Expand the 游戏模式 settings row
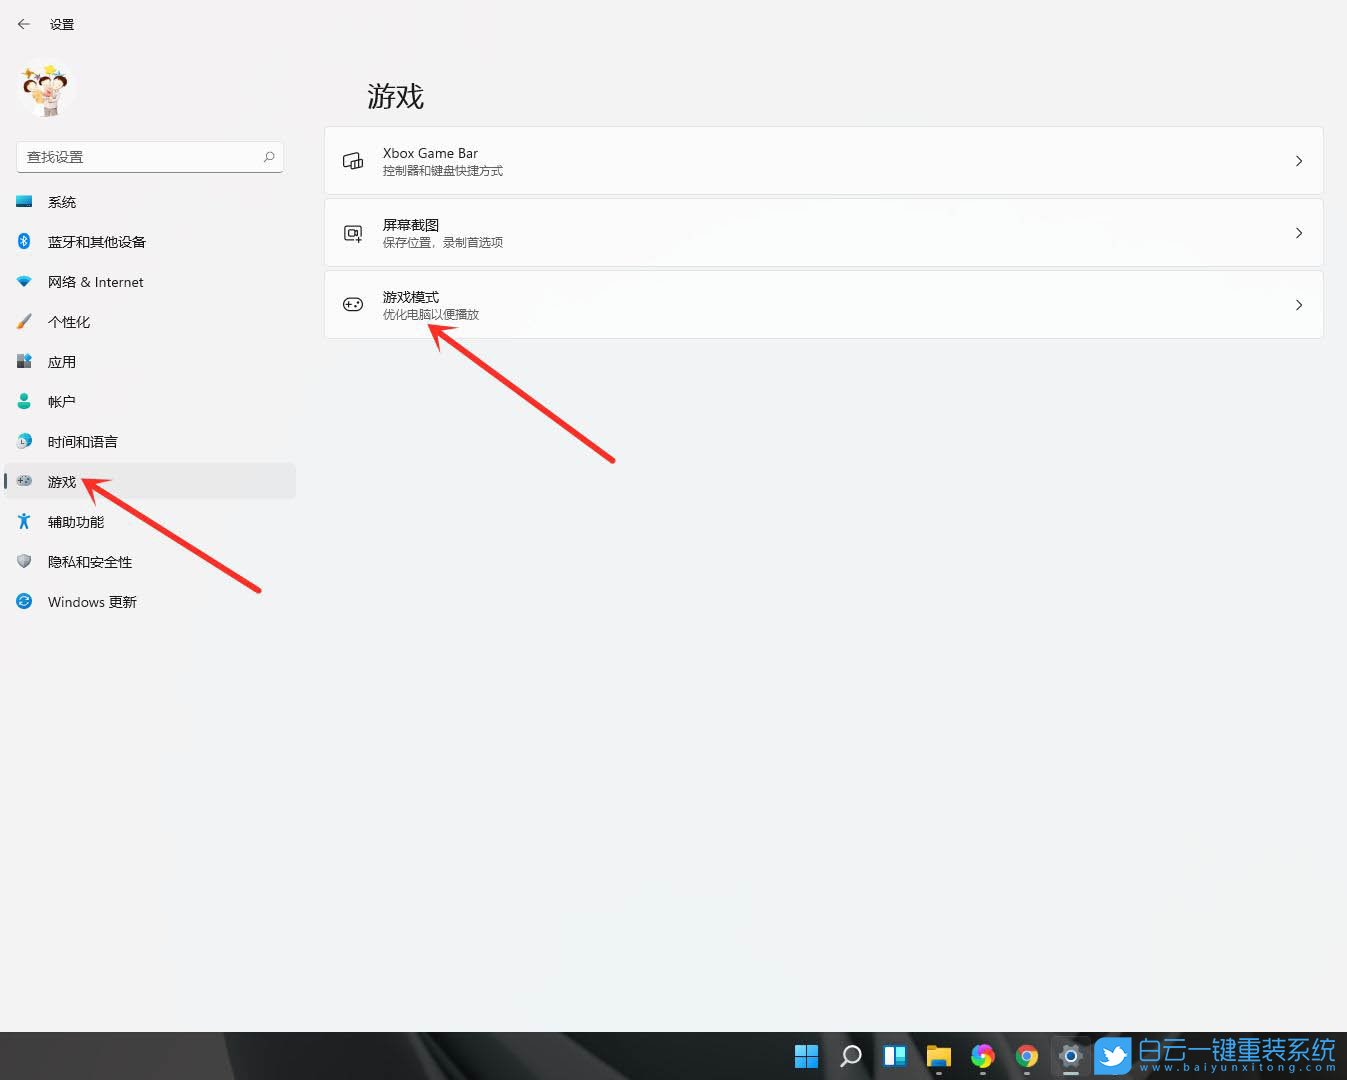Image resolution: width=1347 pixels, height=1080 pixels. point(1298,304)
